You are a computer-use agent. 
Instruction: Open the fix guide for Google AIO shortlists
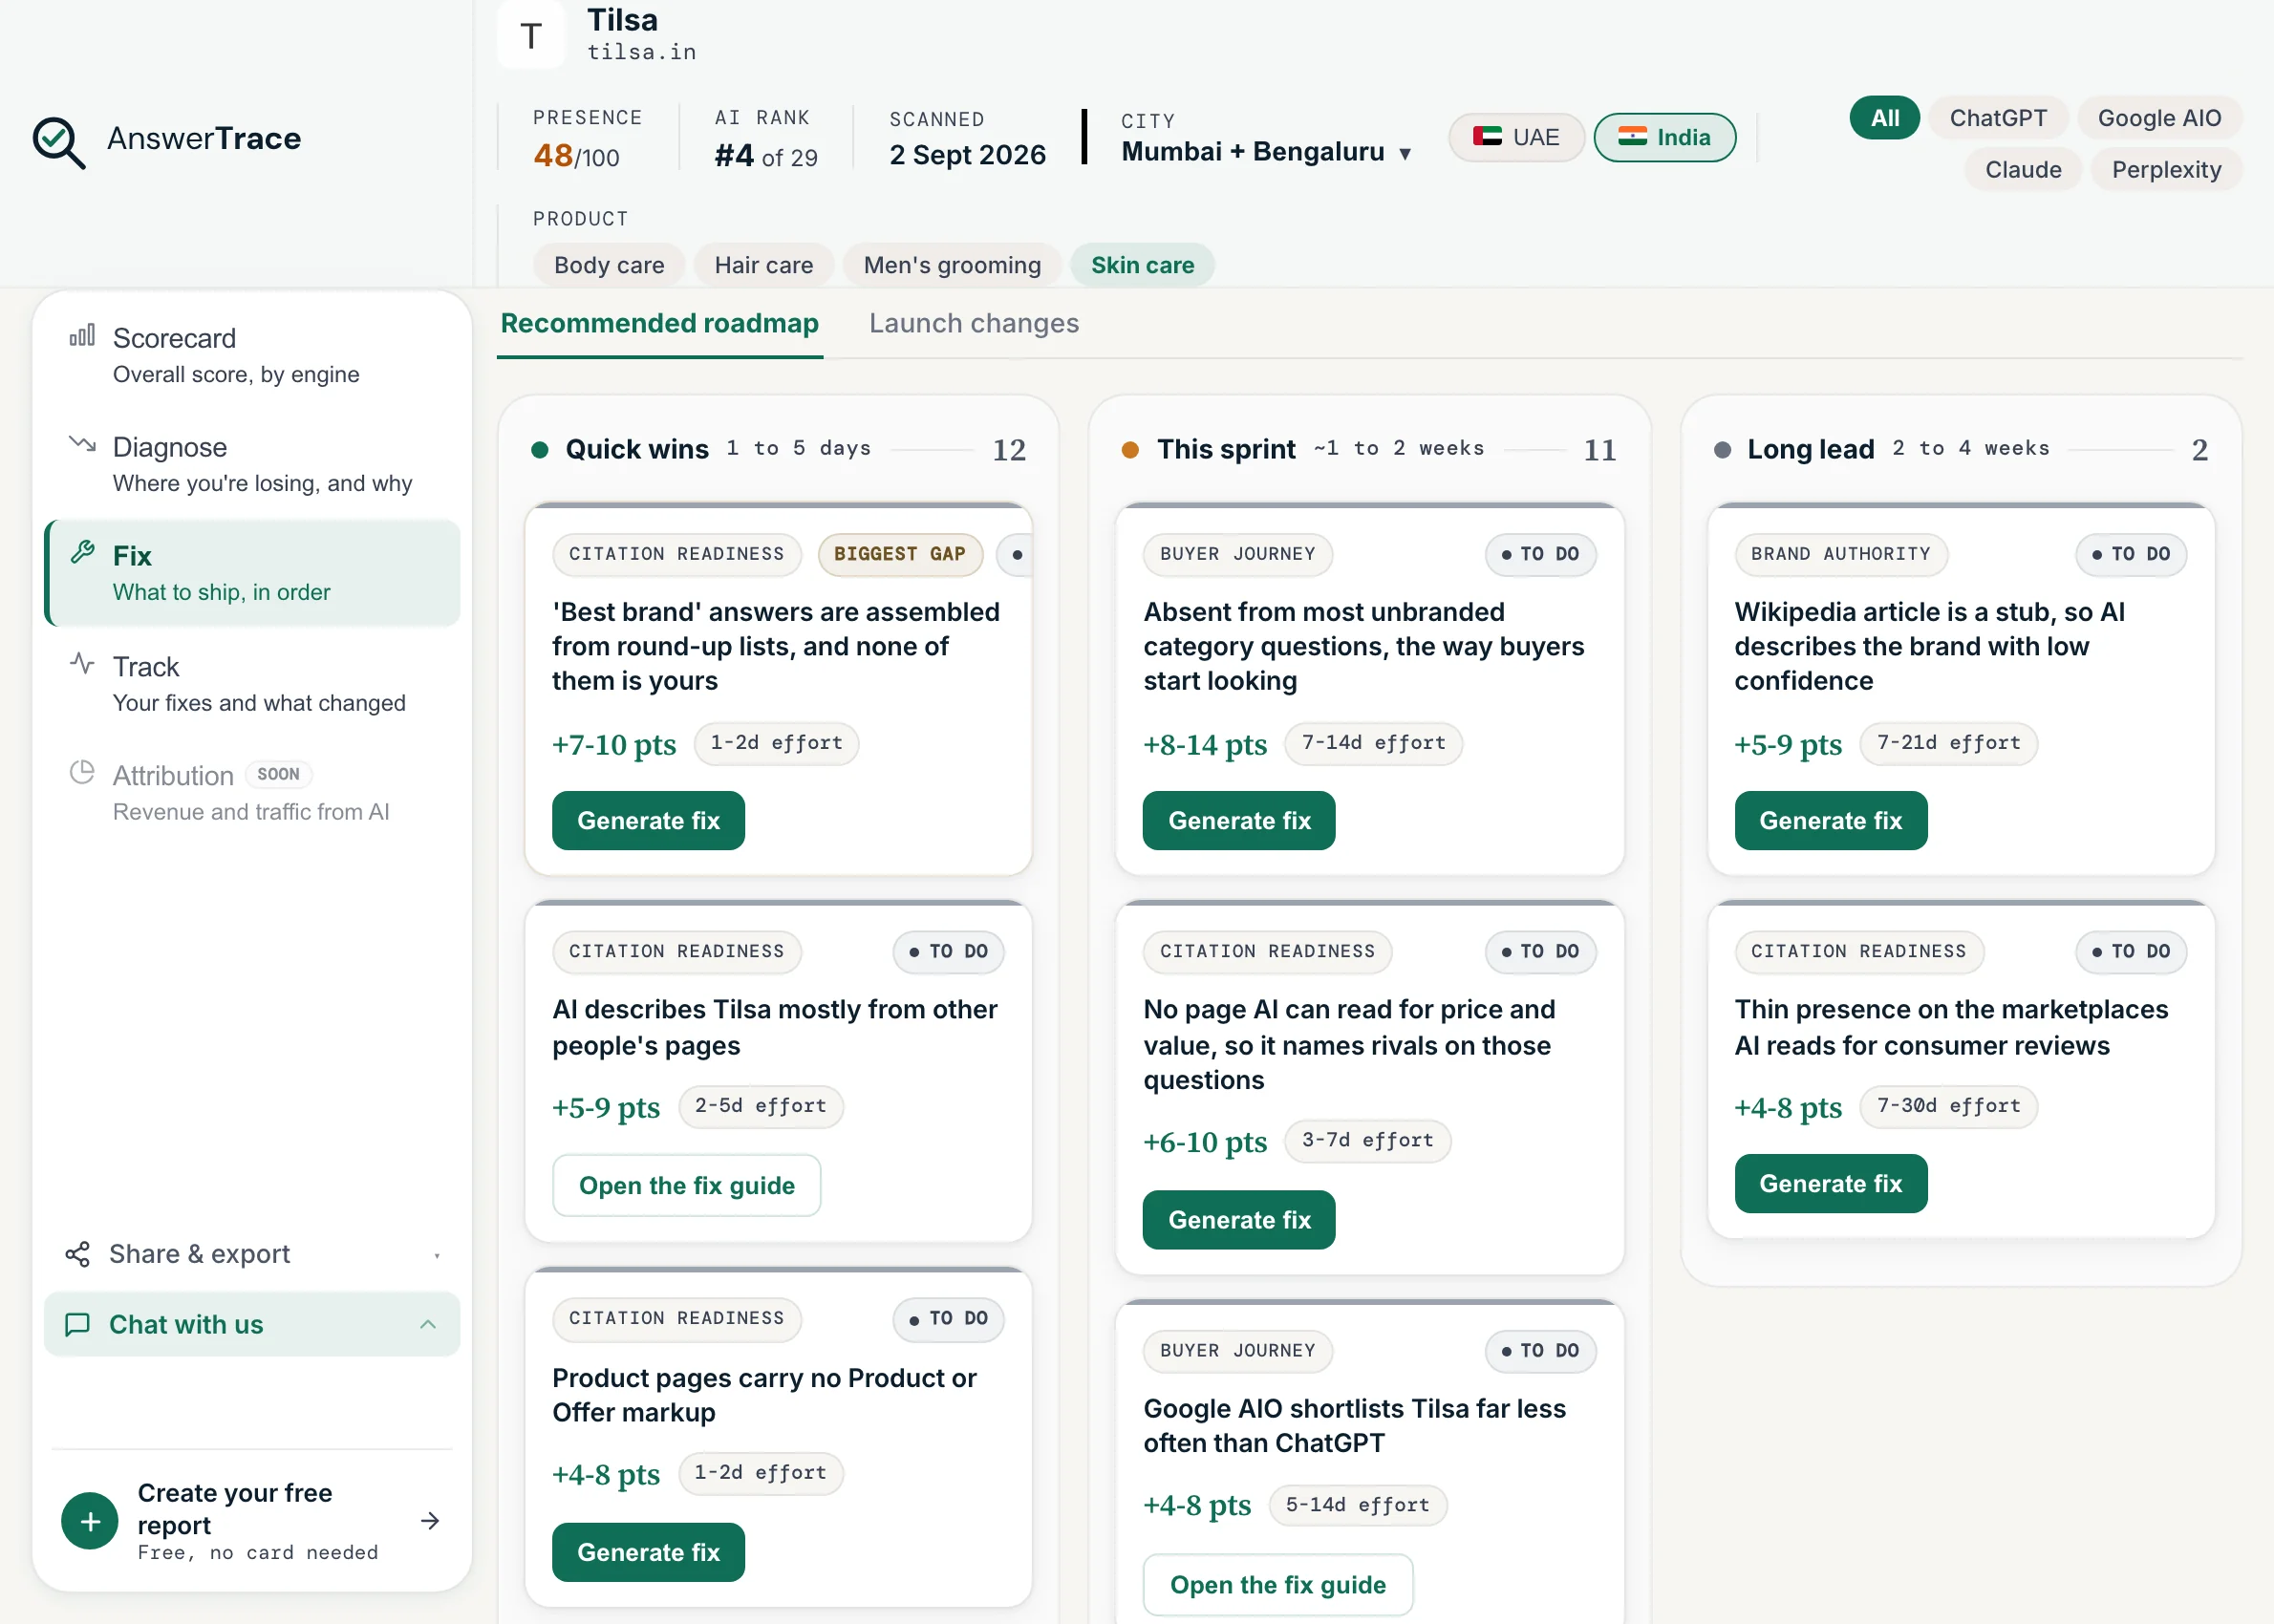tap(1278, 1585)
